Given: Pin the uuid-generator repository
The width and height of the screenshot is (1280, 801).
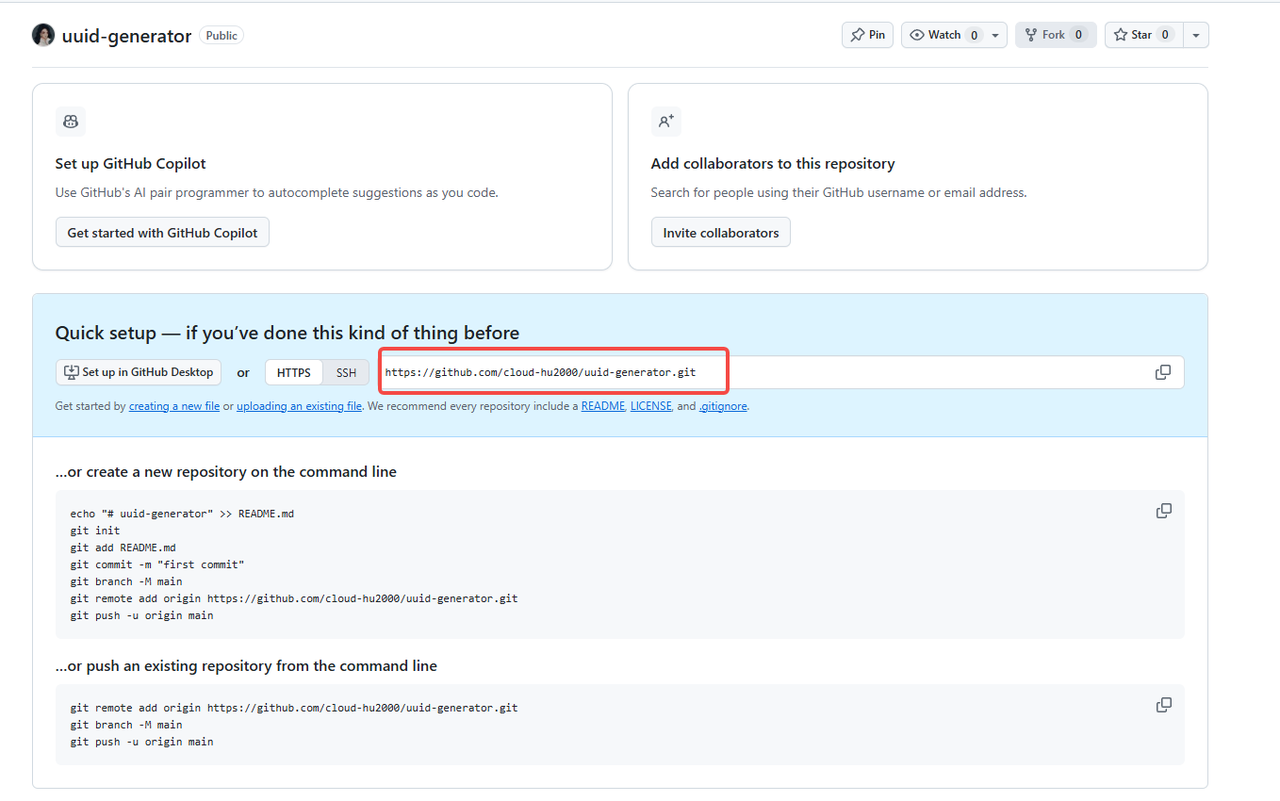Looking at the screenshot, I should tap(868, 35).
